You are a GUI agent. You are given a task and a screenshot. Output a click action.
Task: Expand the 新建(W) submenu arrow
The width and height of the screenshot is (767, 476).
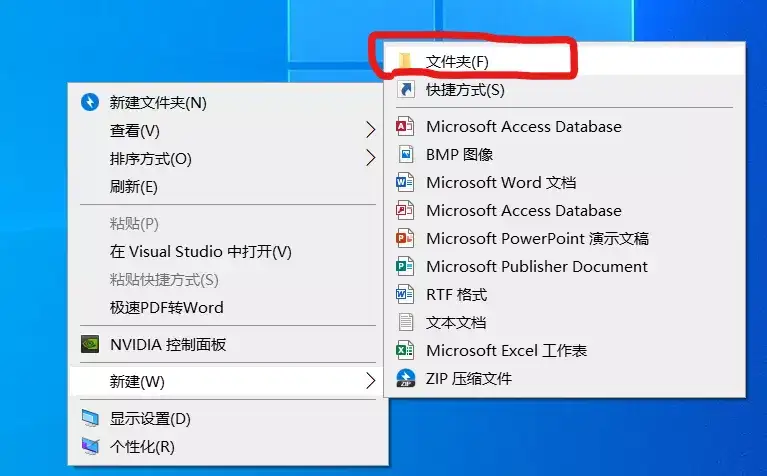coord(371,381)
